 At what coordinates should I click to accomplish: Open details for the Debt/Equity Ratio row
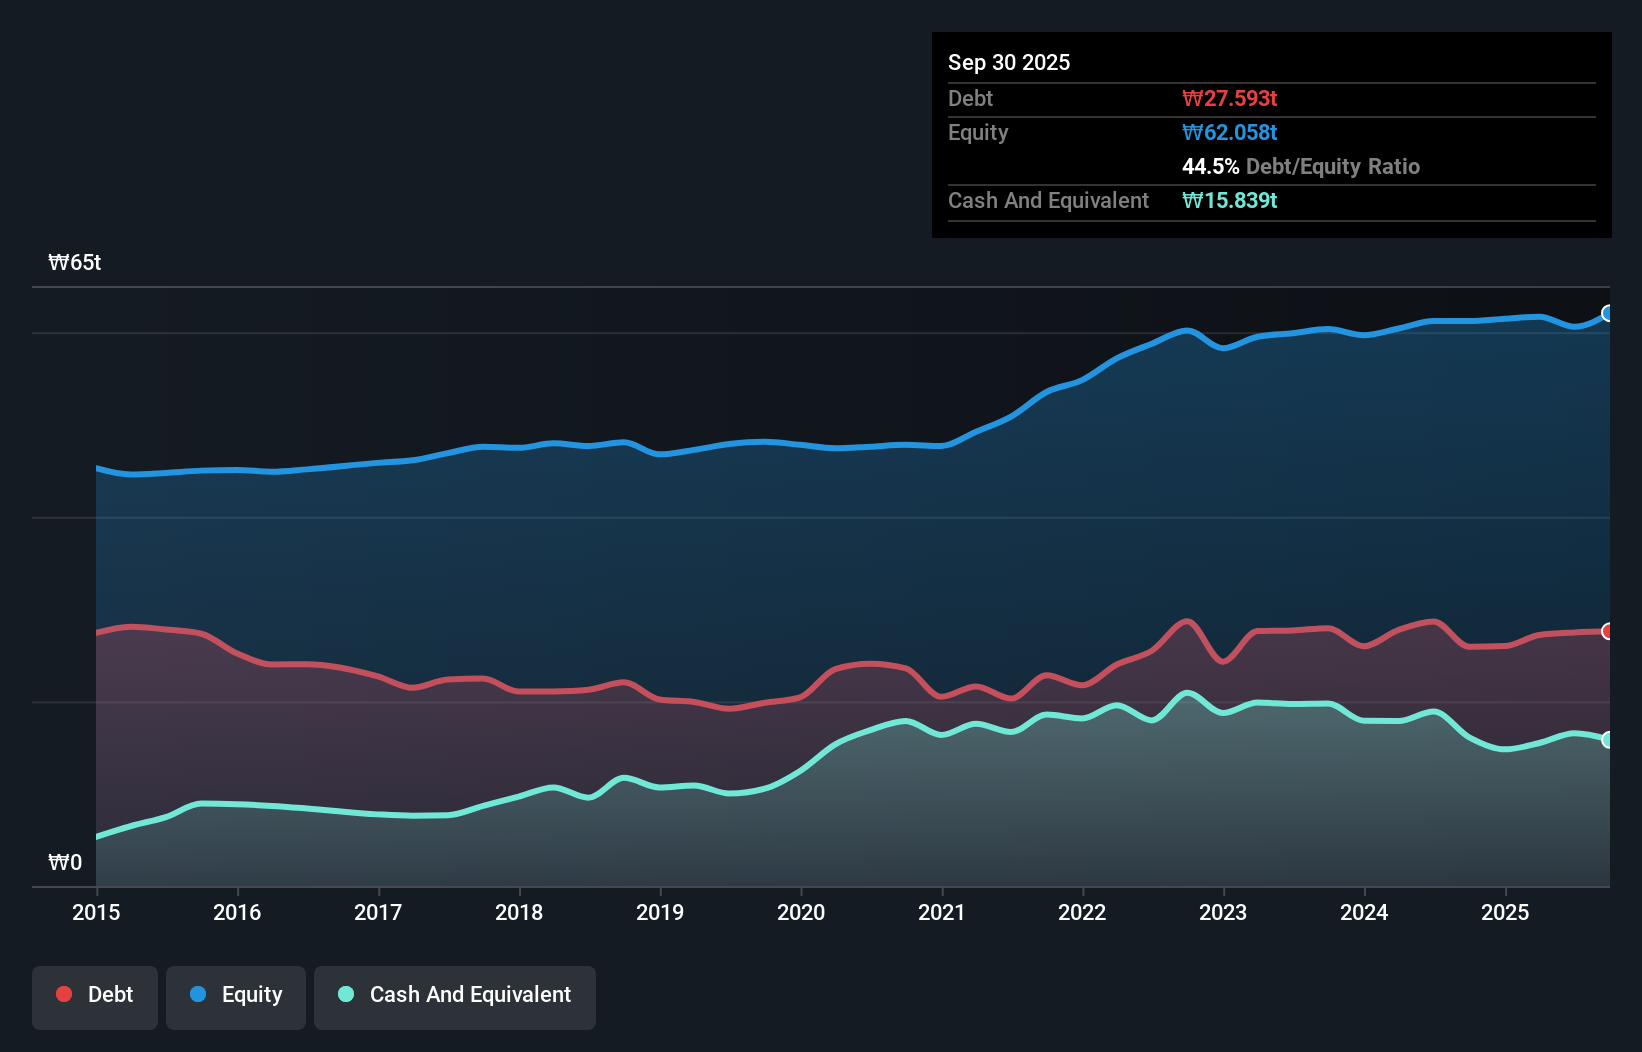click(x=1301, y=166)
